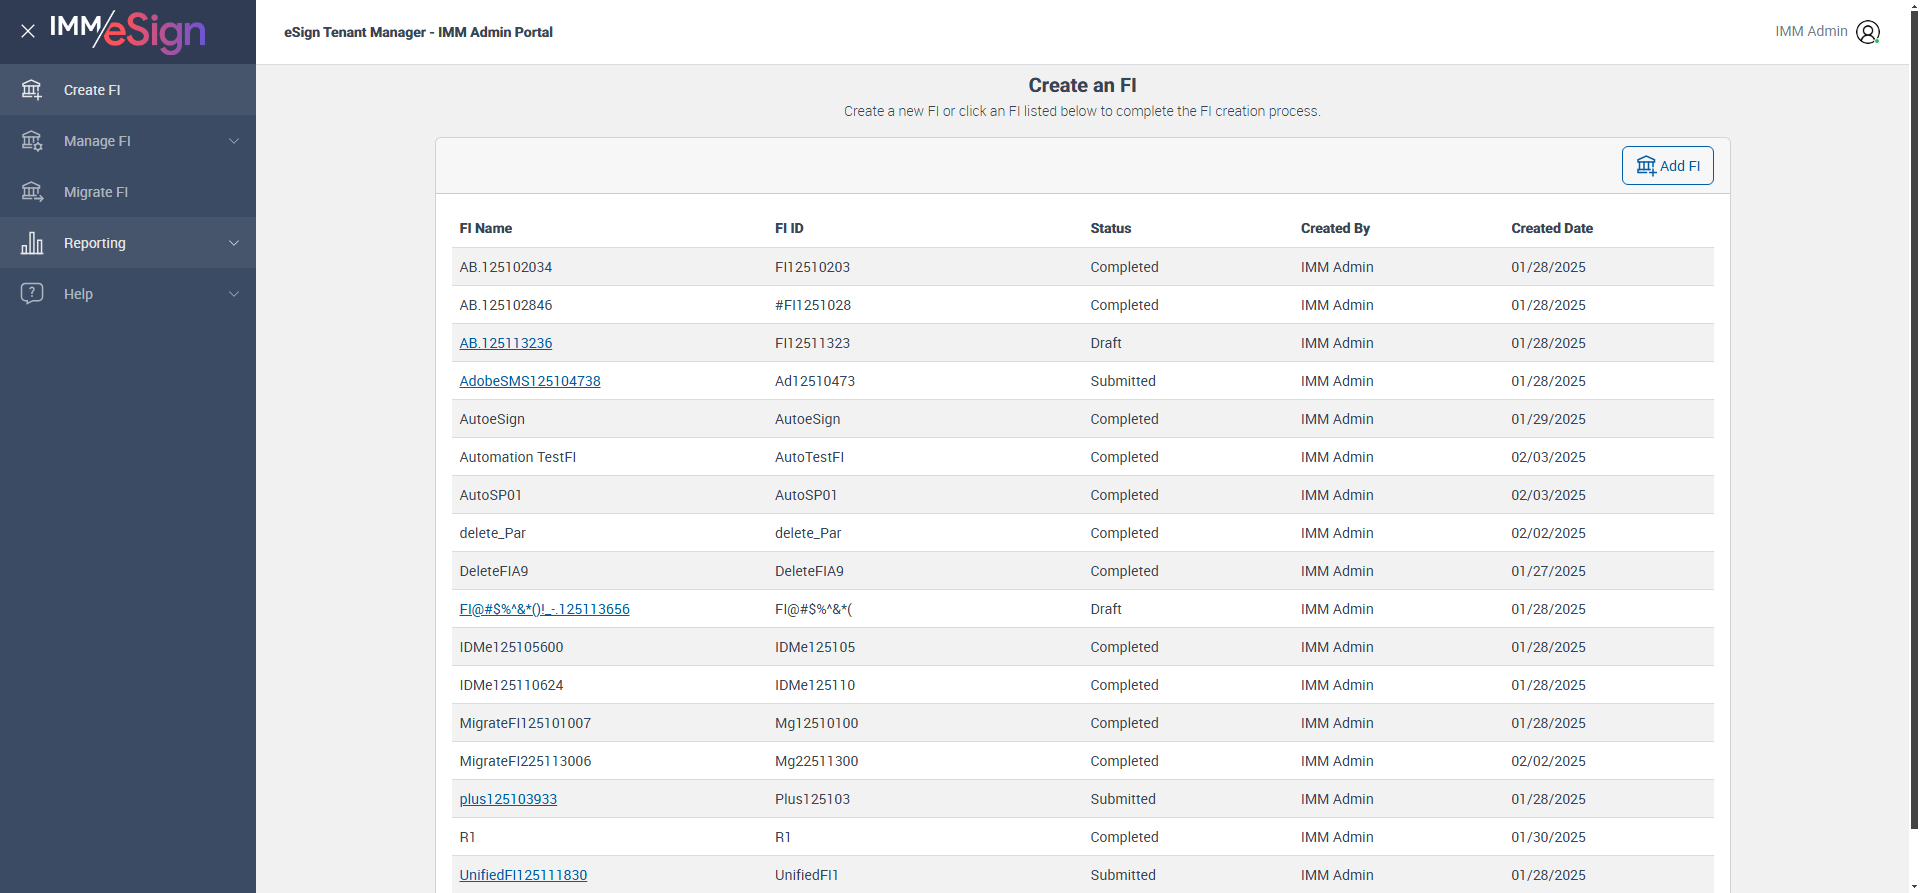1920x893 pixels.
Task: Open the AB.125113236 draft FI link
Action: point(506,343)
